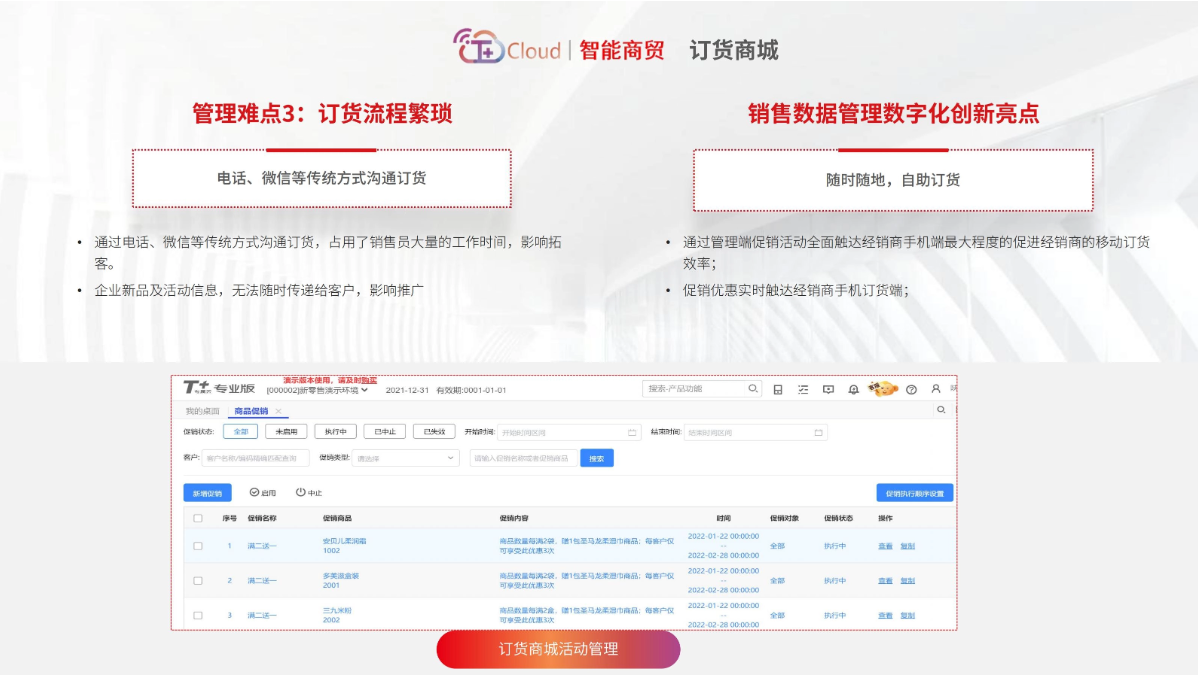
Task: Click the magnifier icon in product search box
Action: point(753,389)
